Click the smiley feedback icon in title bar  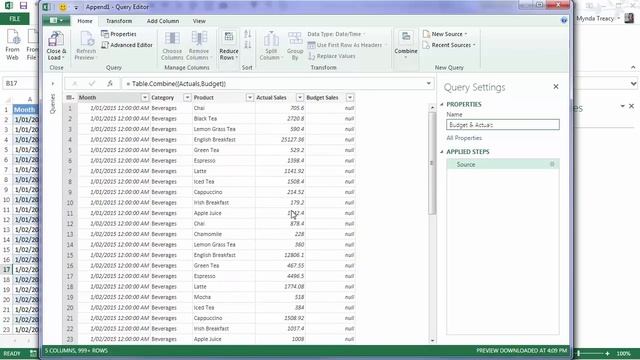tap(62, 7)
